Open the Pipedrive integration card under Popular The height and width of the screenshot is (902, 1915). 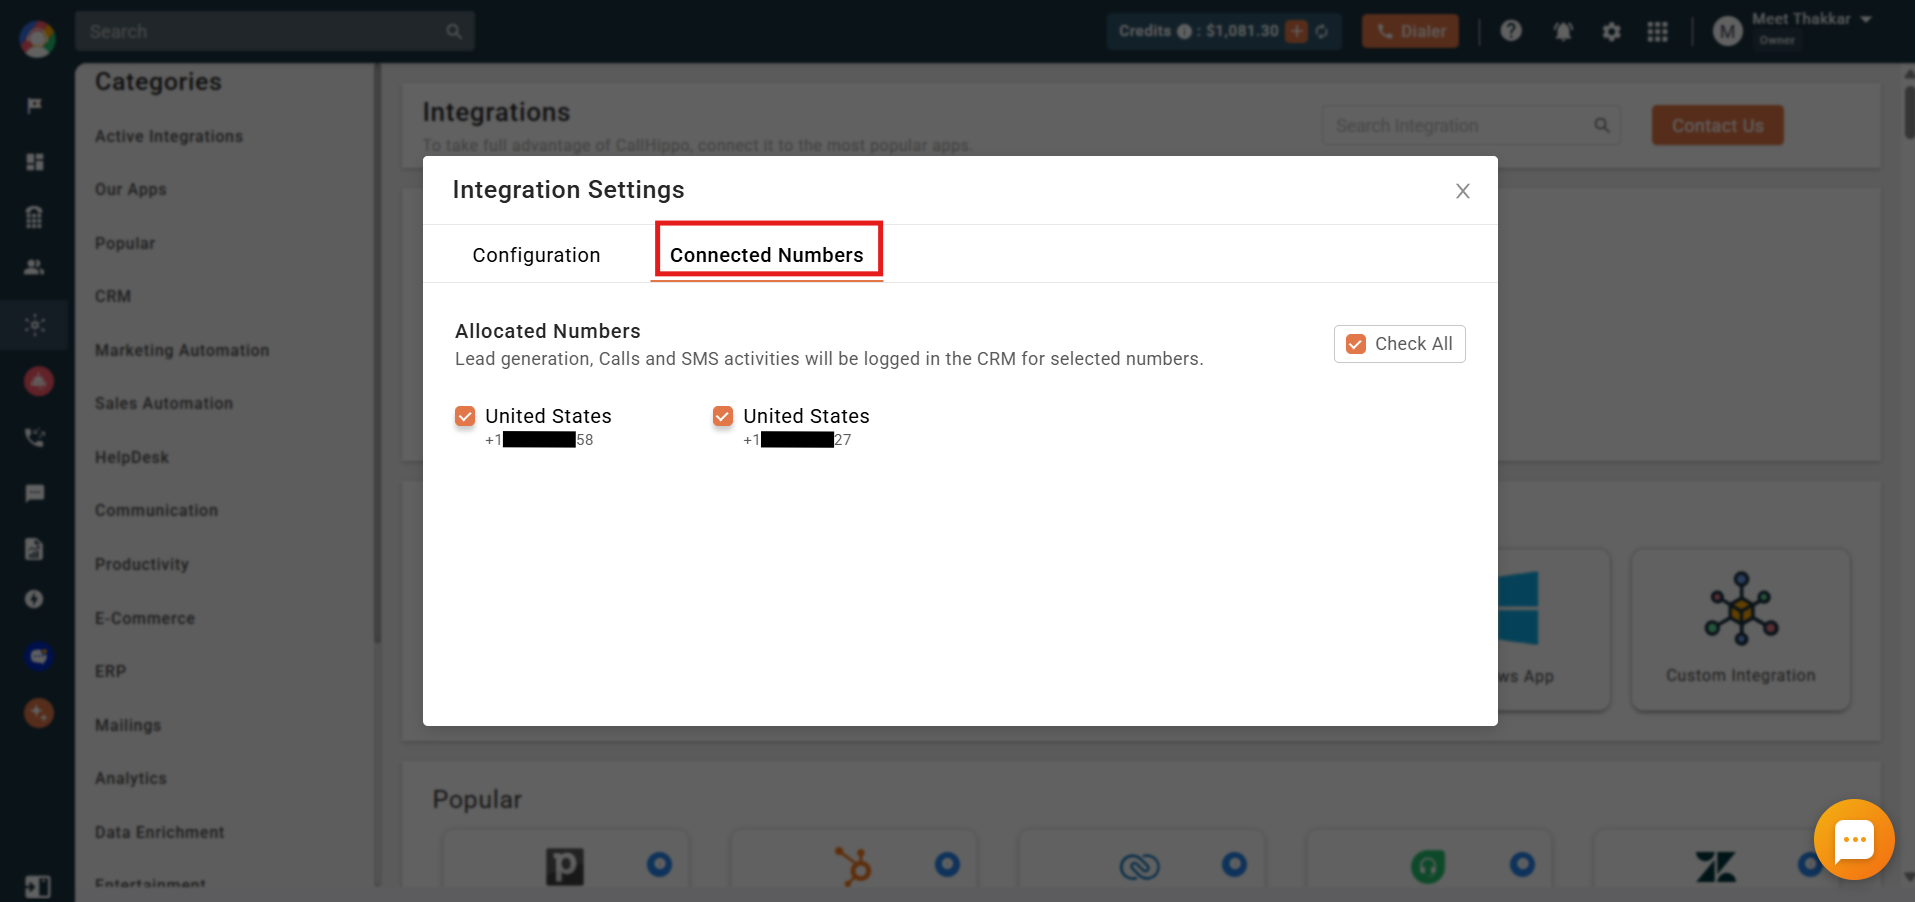(x=565, y=860)
